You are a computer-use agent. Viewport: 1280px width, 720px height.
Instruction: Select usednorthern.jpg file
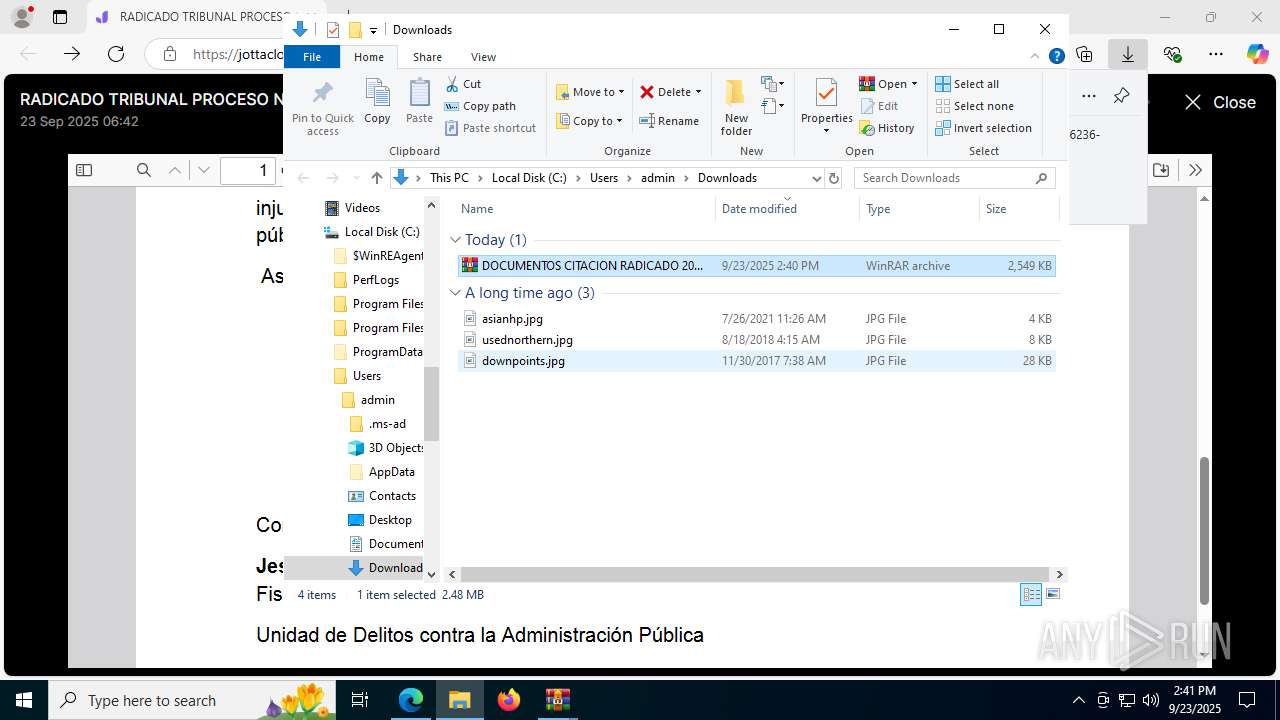click(756, 340)
